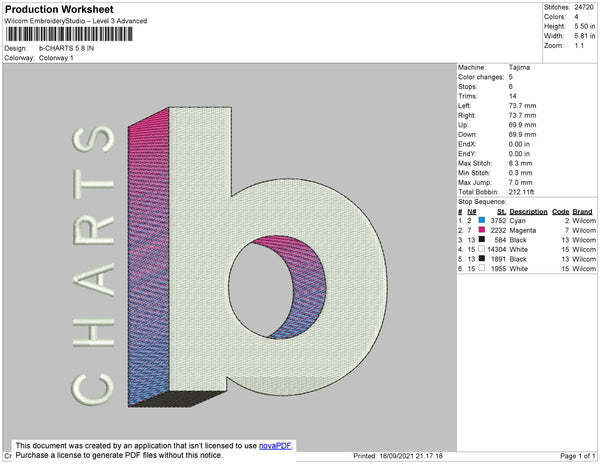Viewport: 600px width, 464px height.
Task: Select the Width value '5.81 in'
Action: pos(585,36)
